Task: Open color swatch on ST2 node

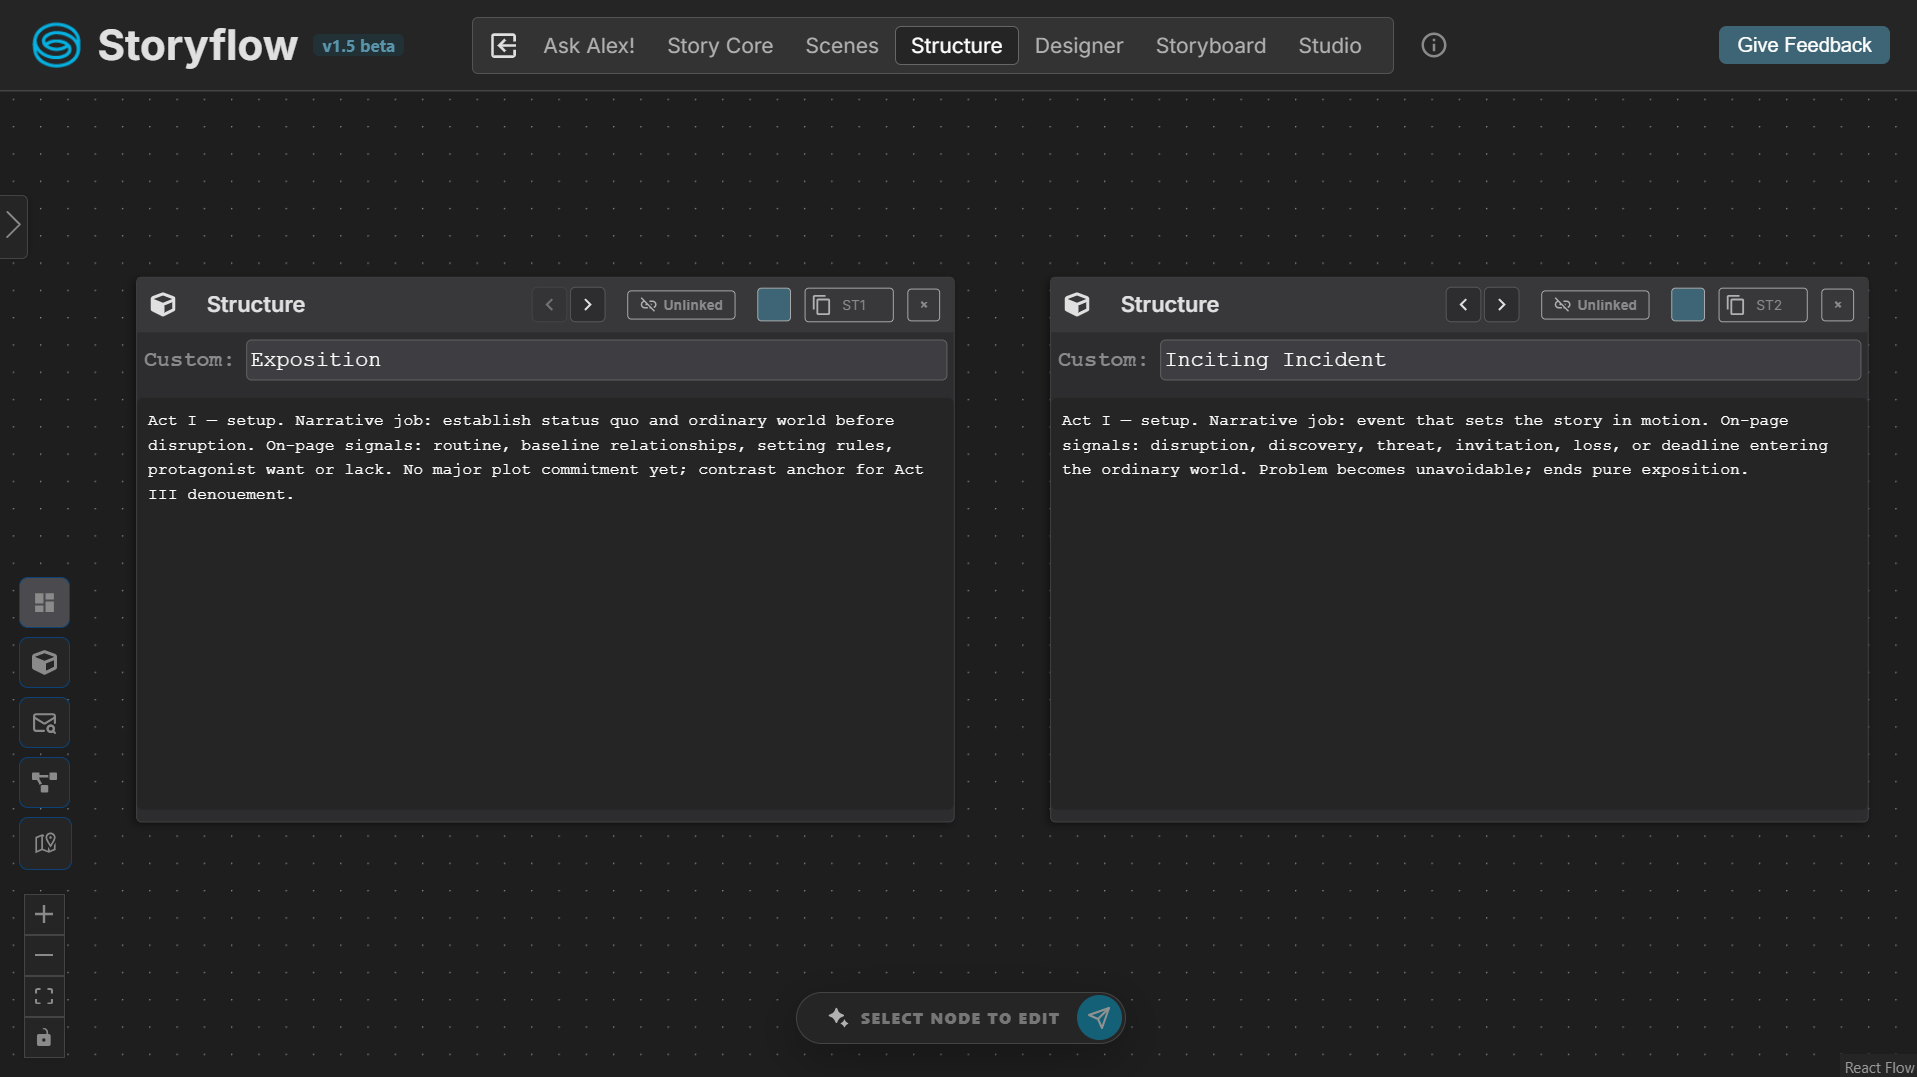Action: click(1688, 305)
